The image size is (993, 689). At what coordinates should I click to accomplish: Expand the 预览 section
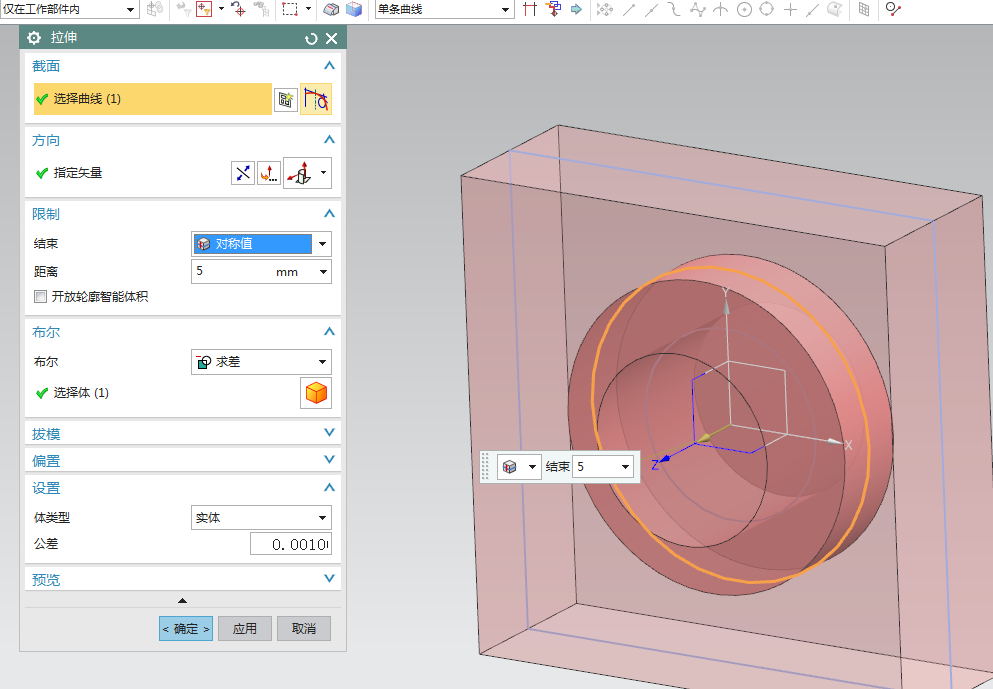point(329,579)
